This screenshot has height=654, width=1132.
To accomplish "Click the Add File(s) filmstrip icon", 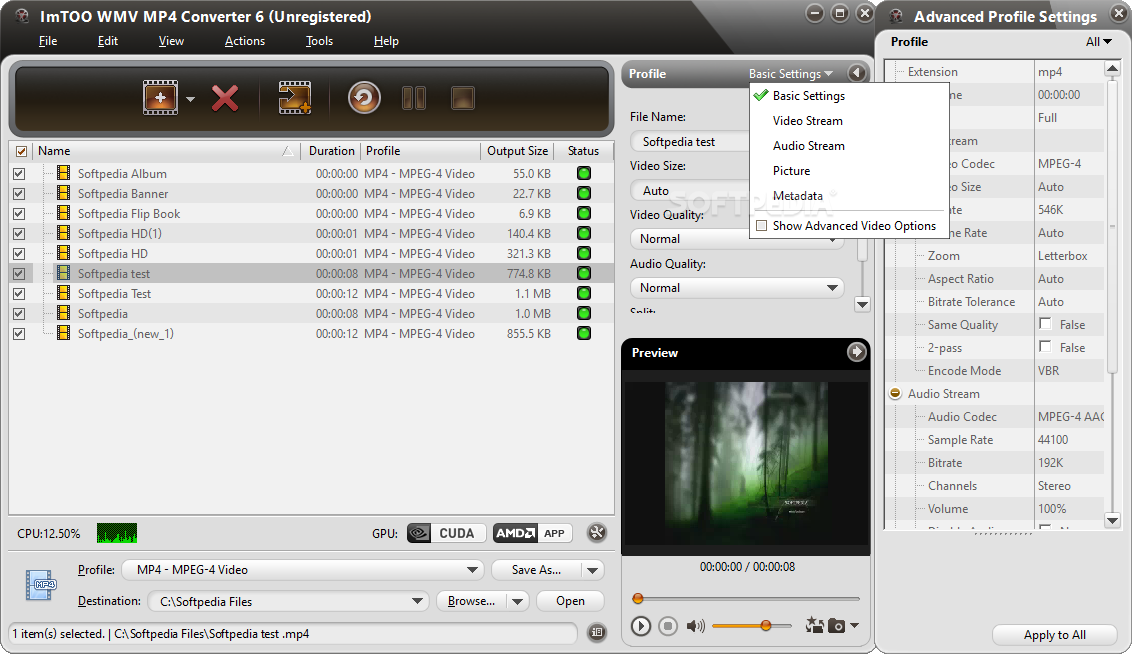I will (160, 97).
